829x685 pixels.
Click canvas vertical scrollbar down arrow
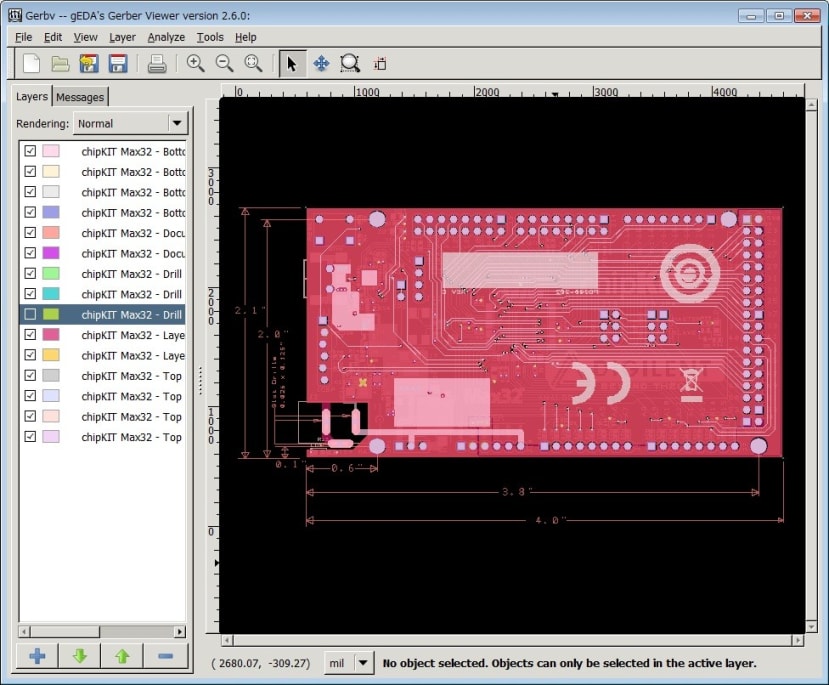click(812, 627)
